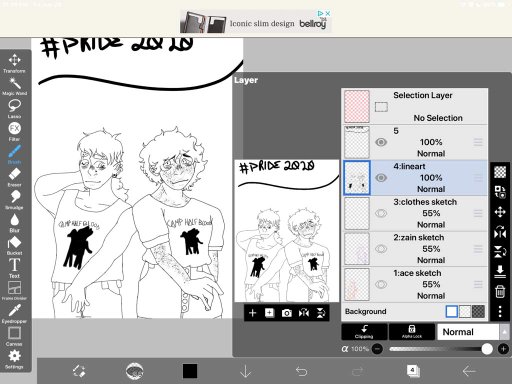Select the 2:zain sketch layer
Image resolution: width=512 pixels, height=384 pixels.
point(415,249)
